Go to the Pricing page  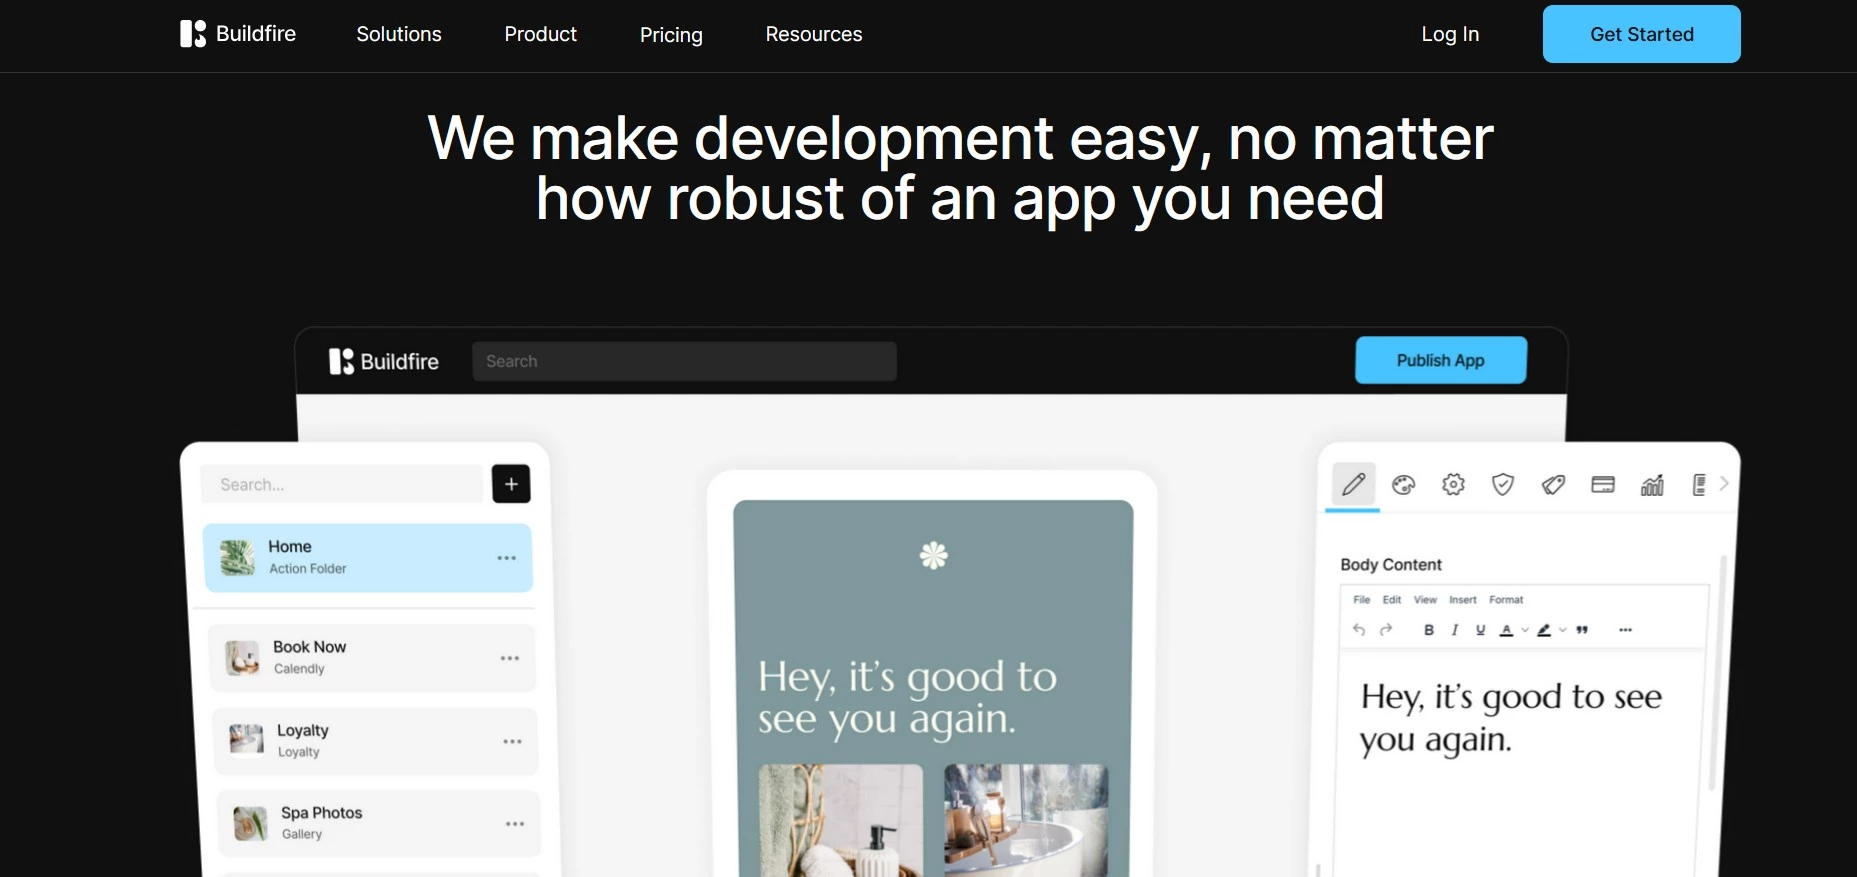pyautogui.click(x=671, y=35)
